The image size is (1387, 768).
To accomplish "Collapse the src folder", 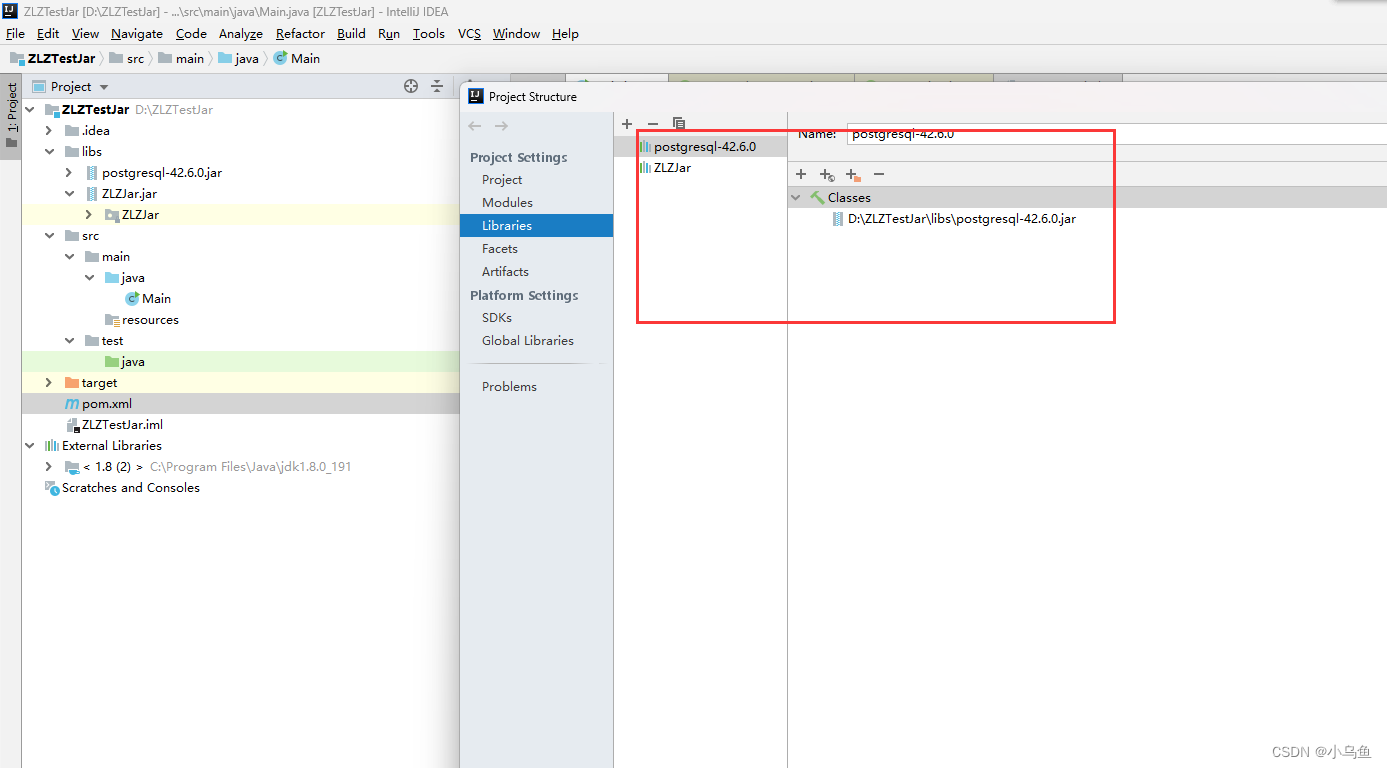I will (49, 236).
